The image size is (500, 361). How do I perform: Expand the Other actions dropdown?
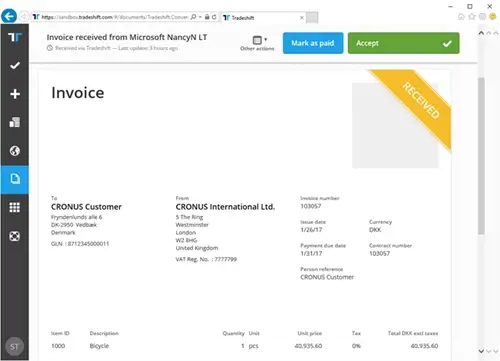(x=257, y=43)
